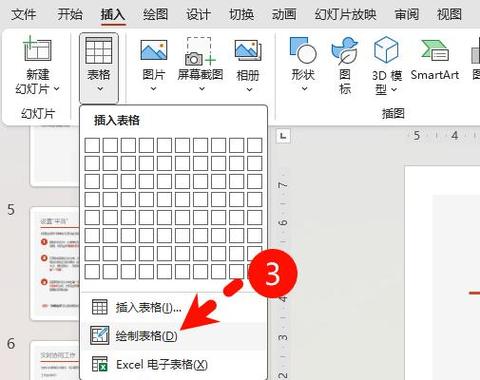Open the 设计 ribbon tab
480x380 pixels.
click(x=198, y=15)
